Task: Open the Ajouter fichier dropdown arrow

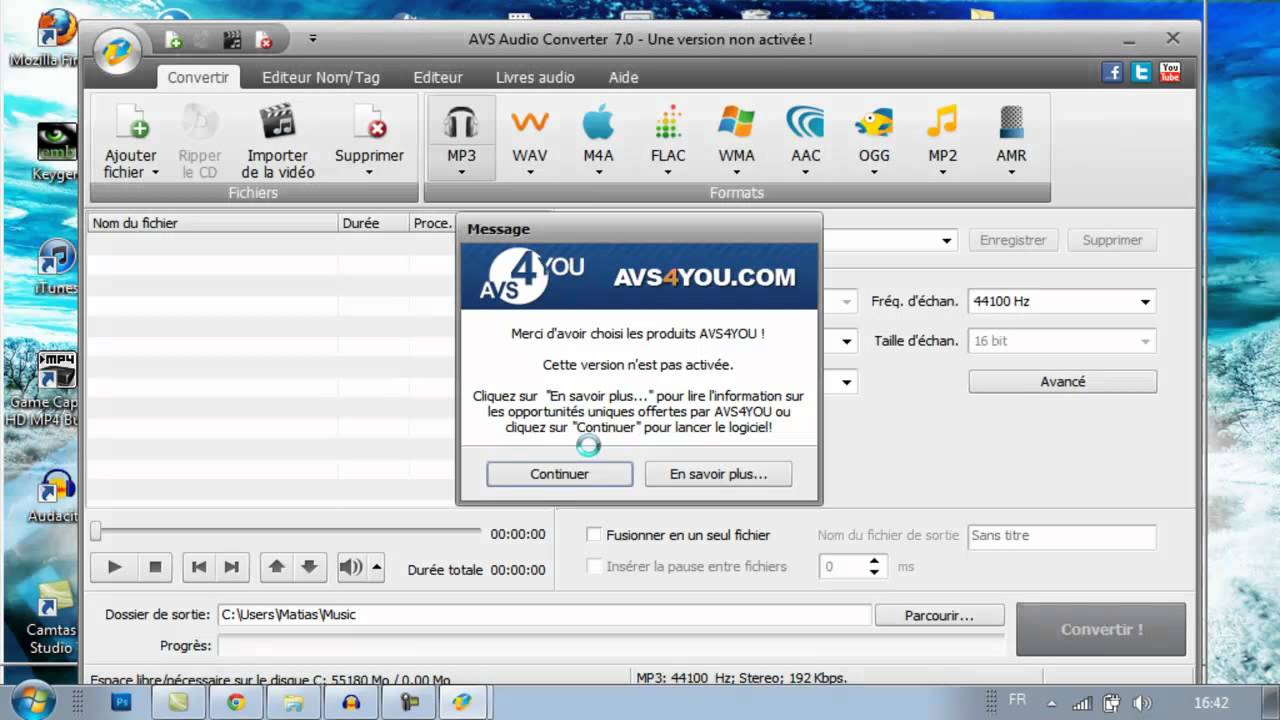Action: 155,173
